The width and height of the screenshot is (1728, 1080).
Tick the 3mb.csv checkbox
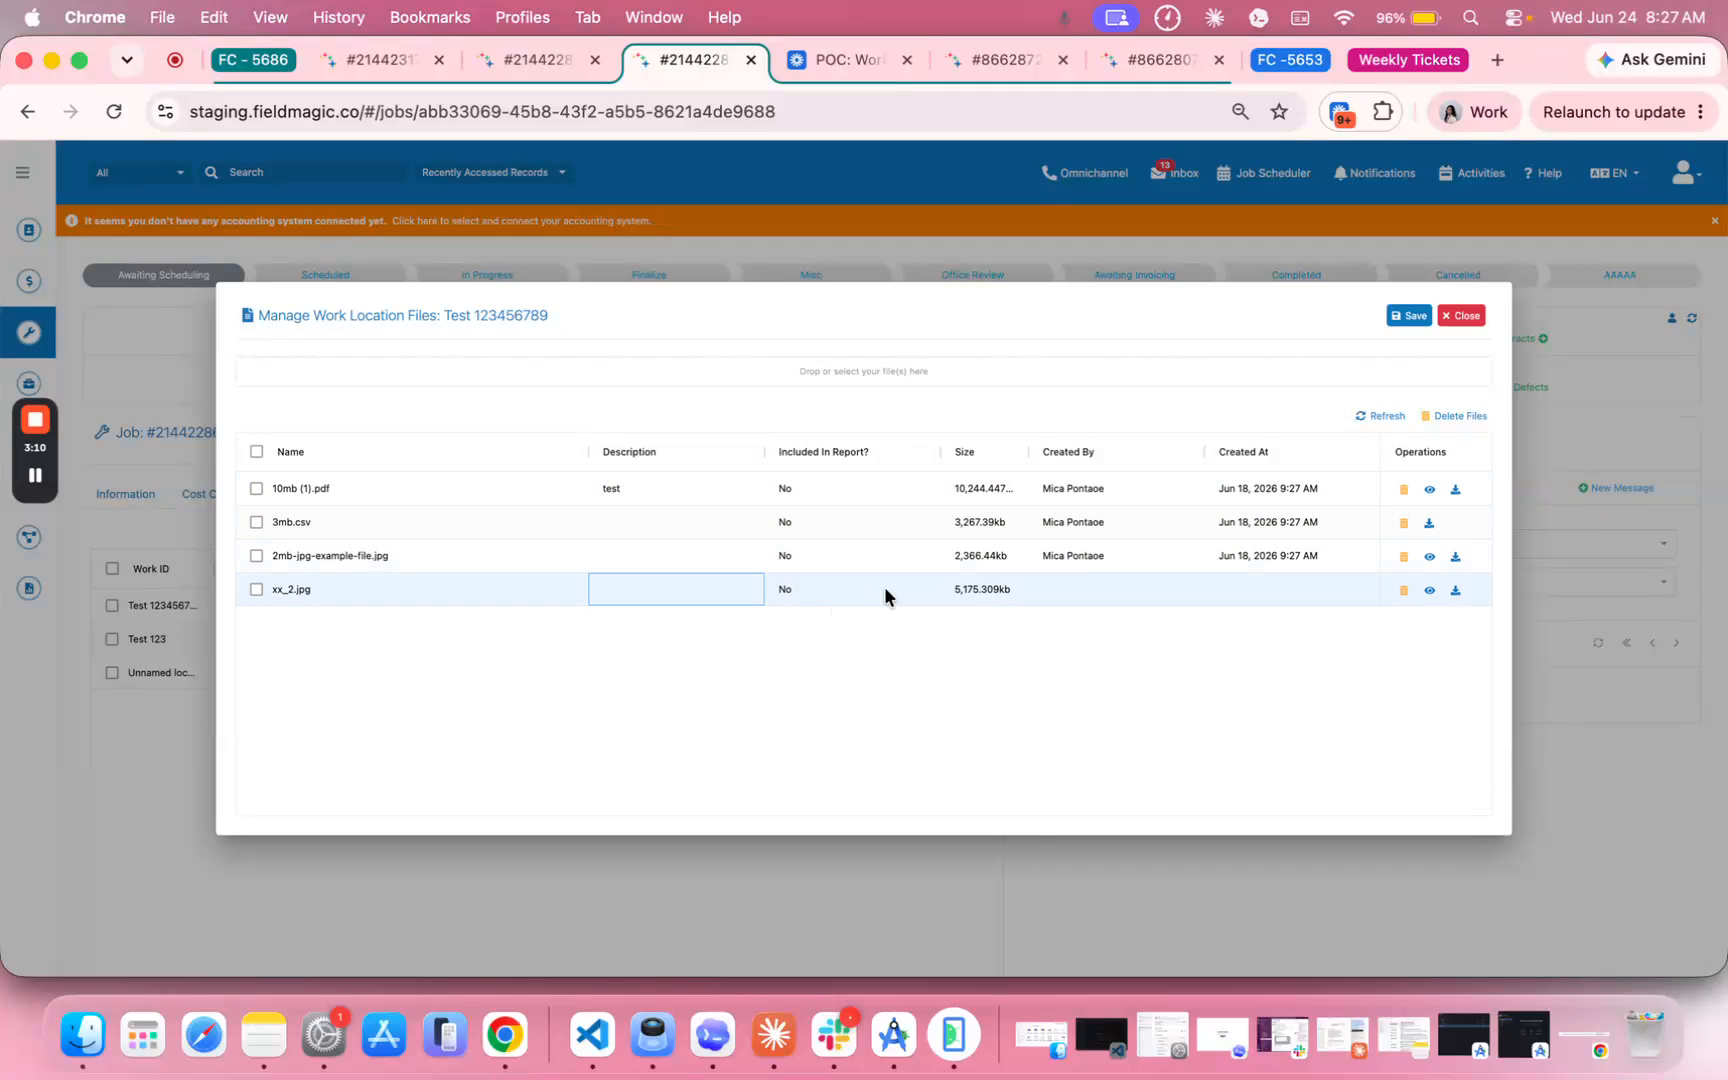coord(257,522)
